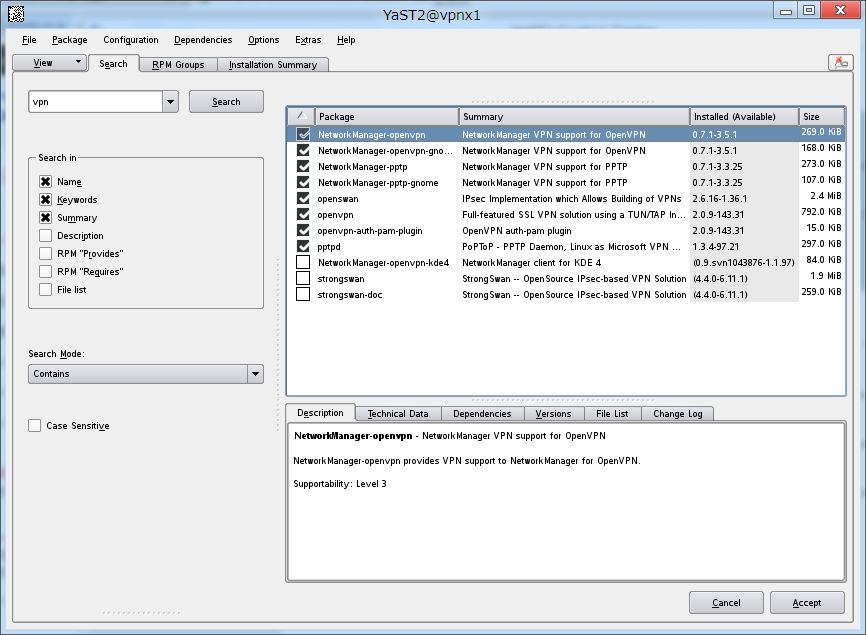866x635 pixels.
Task: Uncheck the Keywords search option
Action: tap(46, 200)
